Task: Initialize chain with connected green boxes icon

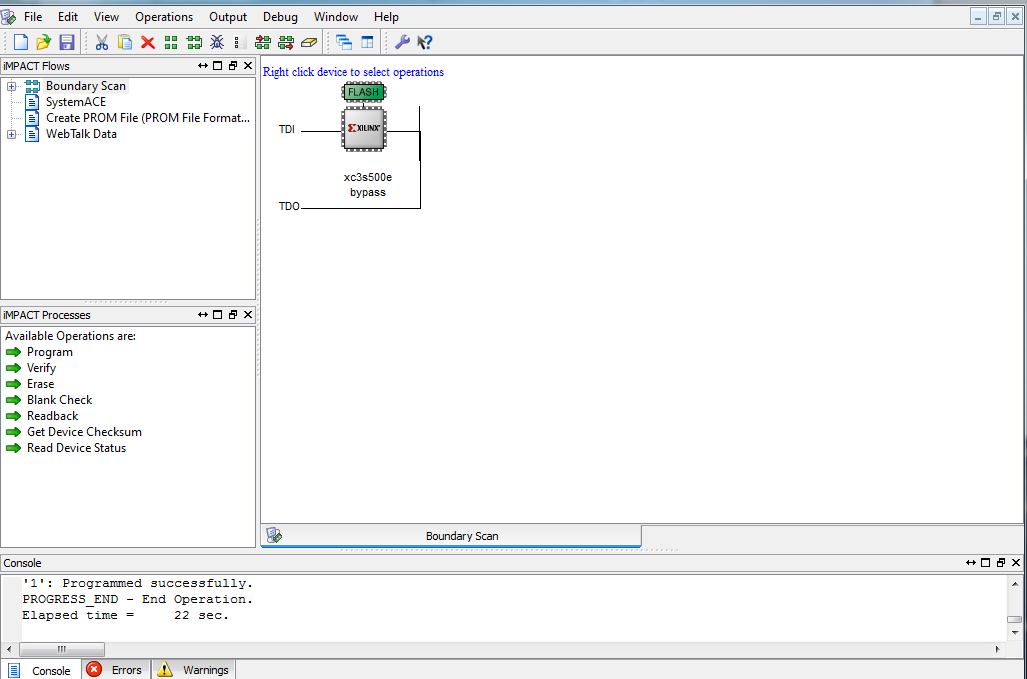Action: (195, 43)
